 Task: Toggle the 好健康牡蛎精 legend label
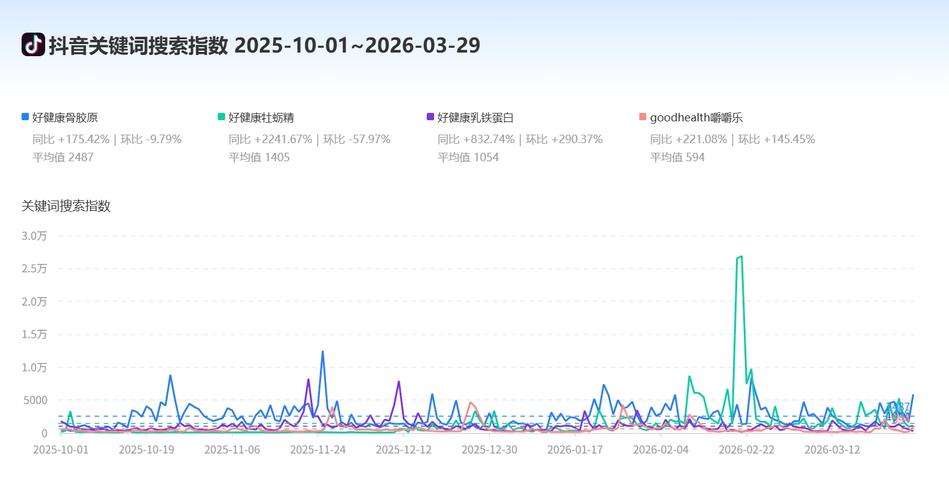(x=261, y=117)
